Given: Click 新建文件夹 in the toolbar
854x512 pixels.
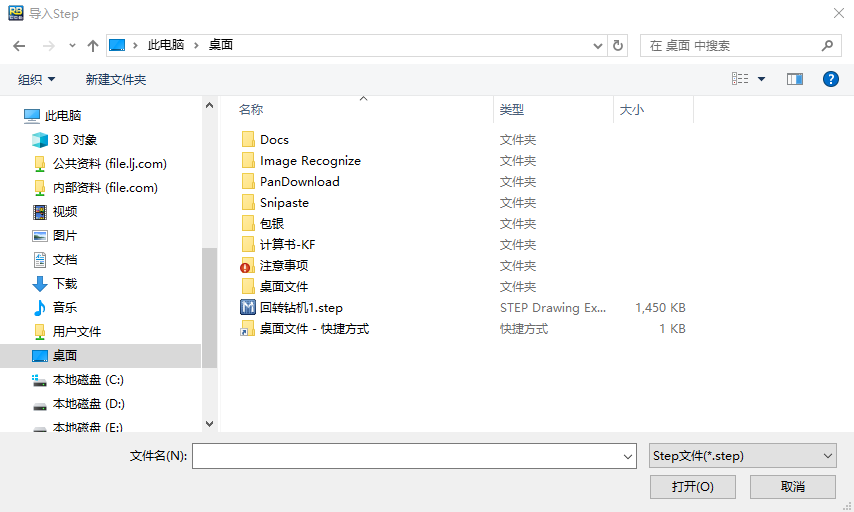Looking at the screenshot, I should click(x=116, y=79).
